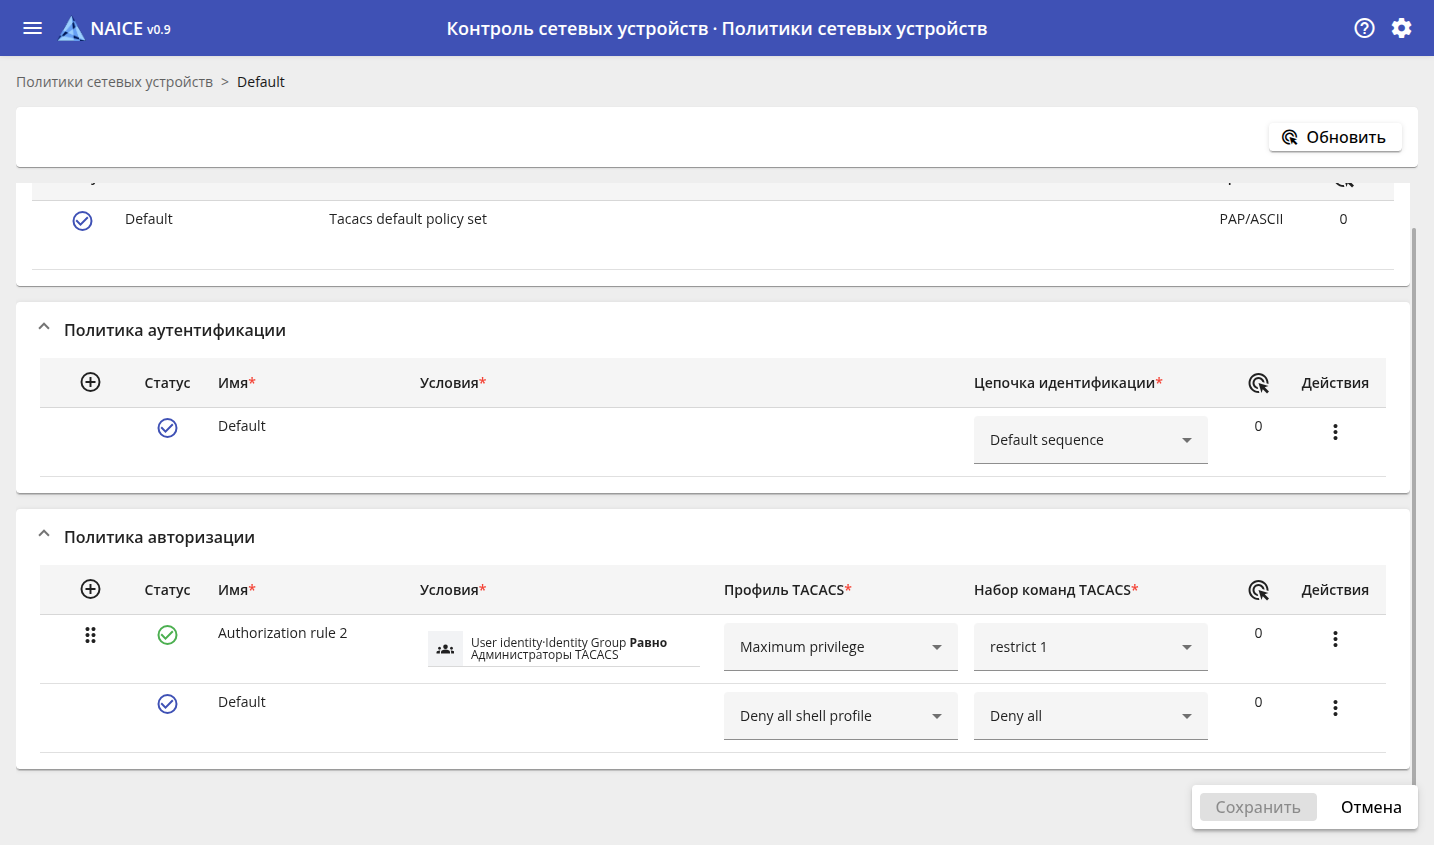Open the restrict 1 command set dropdown

click(x=1090, y=647)
